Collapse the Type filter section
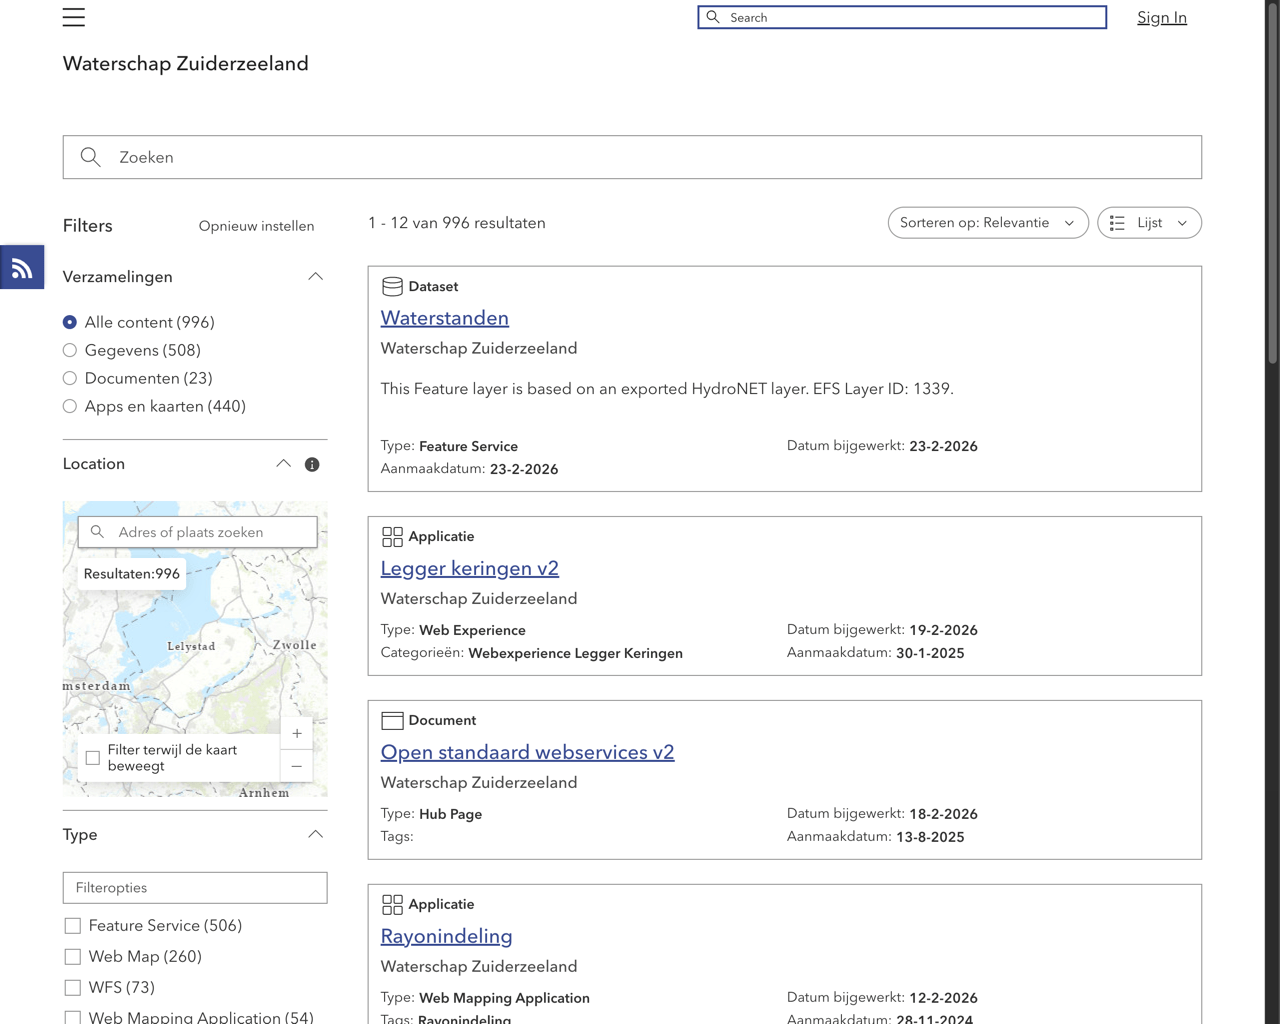The width and height of the screenshot is (1280, 1024). (315, 835)
